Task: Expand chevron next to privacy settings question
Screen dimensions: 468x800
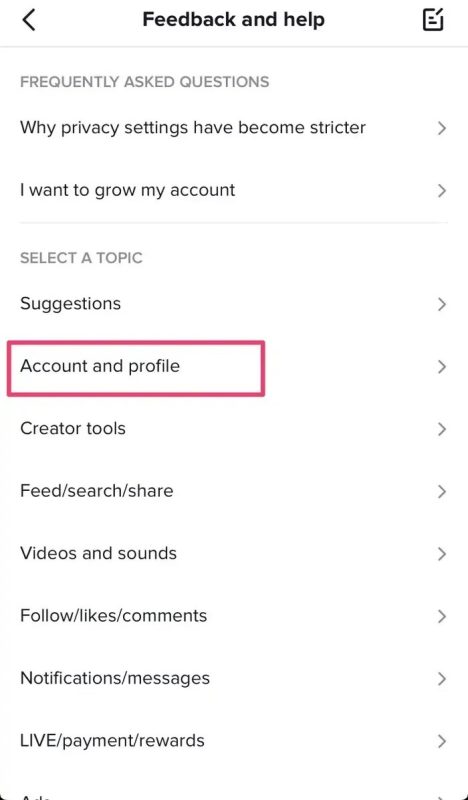Action: pos(442,128)
